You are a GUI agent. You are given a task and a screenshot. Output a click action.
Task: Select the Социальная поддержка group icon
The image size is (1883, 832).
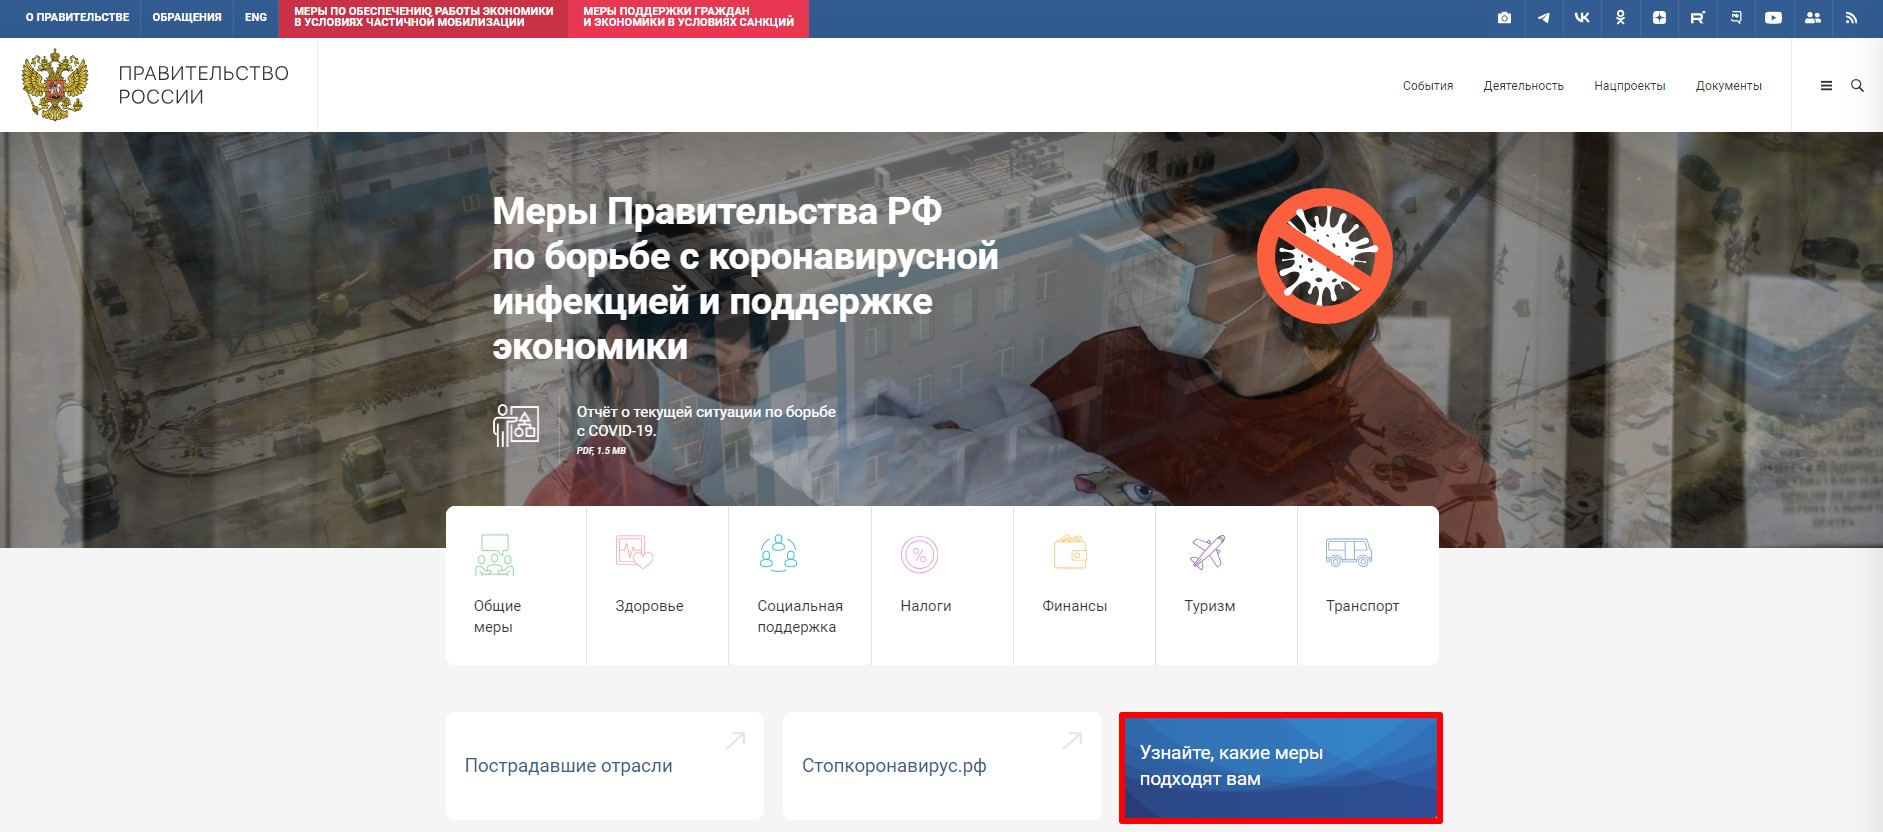point(778,552)
